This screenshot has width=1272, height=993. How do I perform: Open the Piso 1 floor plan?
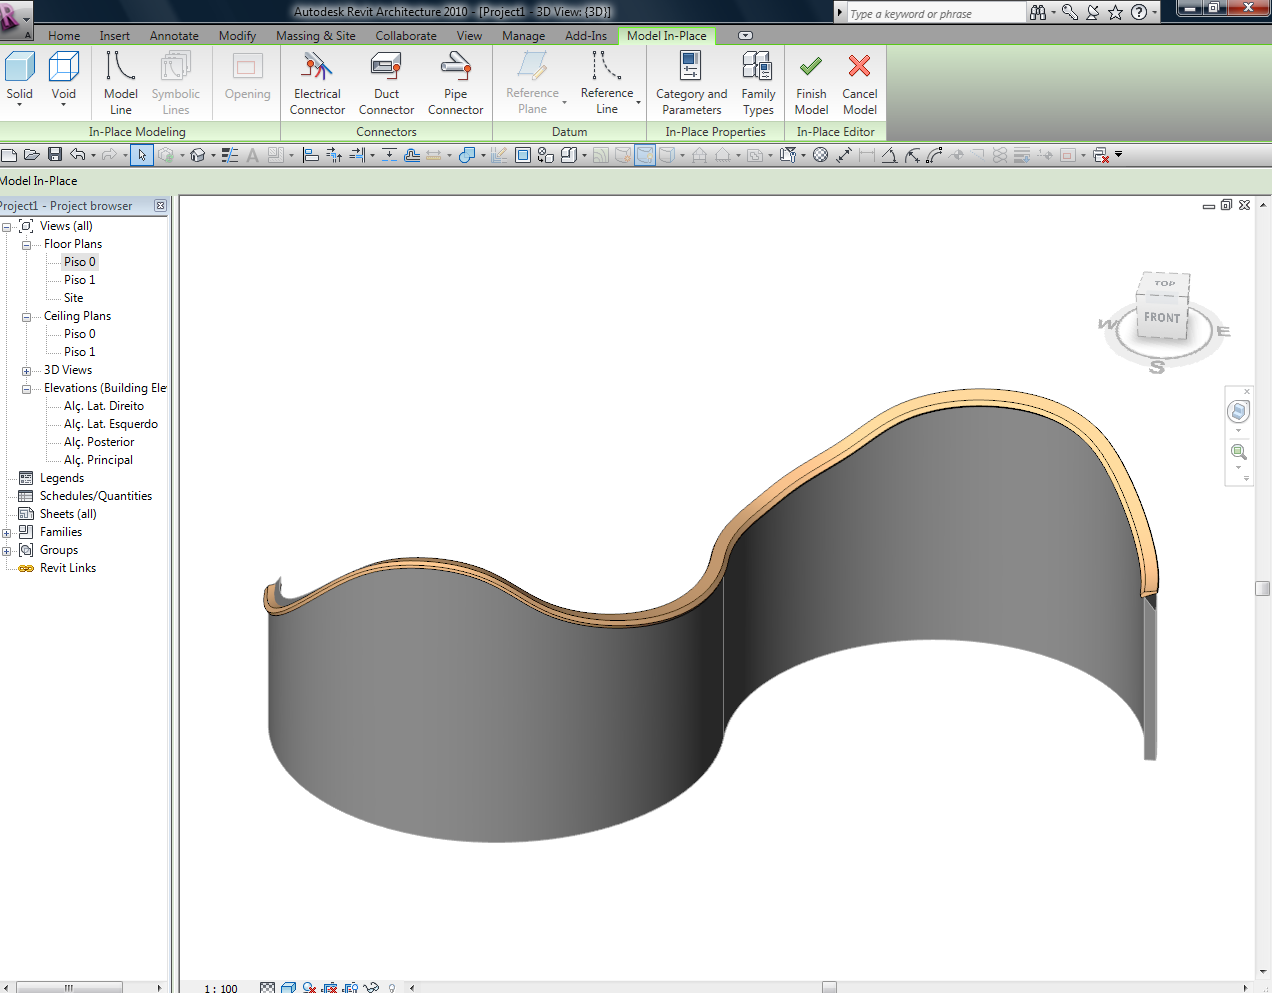[79, 280]
